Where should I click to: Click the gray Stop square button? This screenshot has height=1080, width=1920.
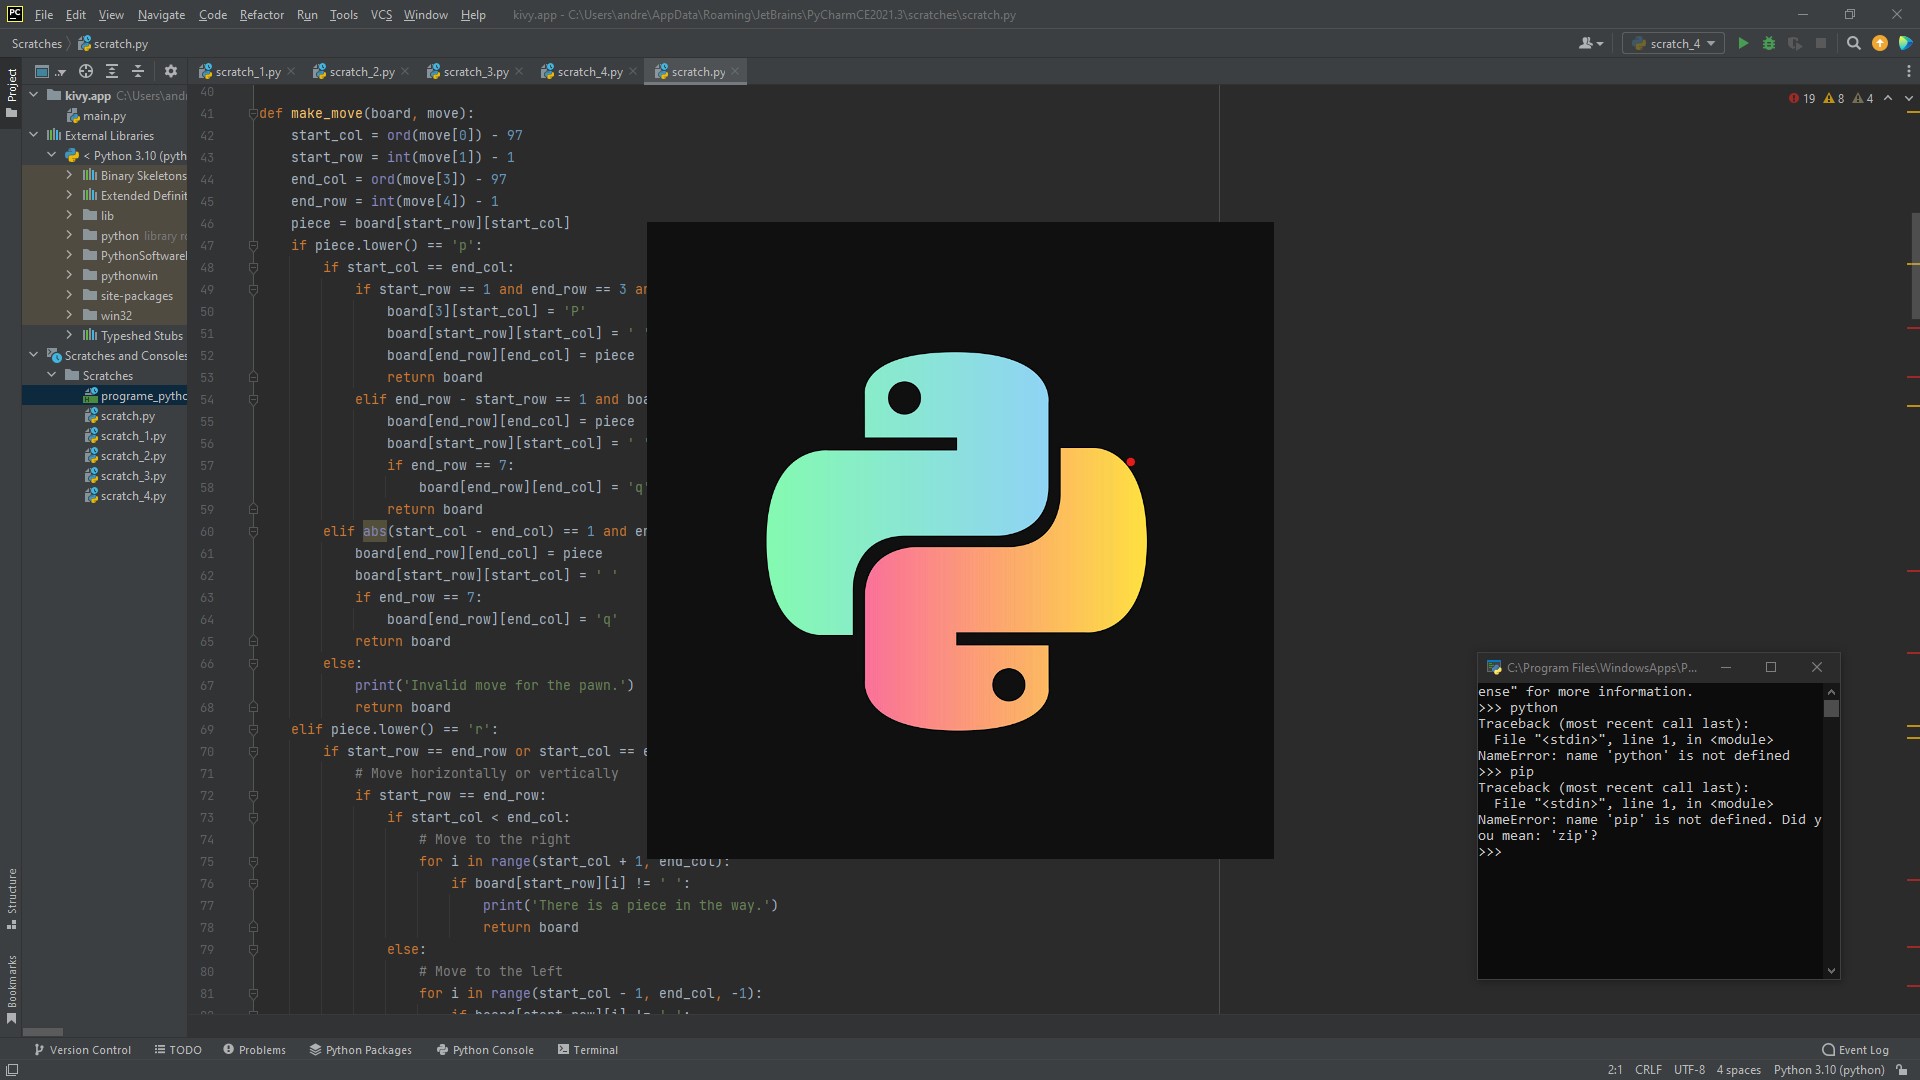[x=1820, y=43]
